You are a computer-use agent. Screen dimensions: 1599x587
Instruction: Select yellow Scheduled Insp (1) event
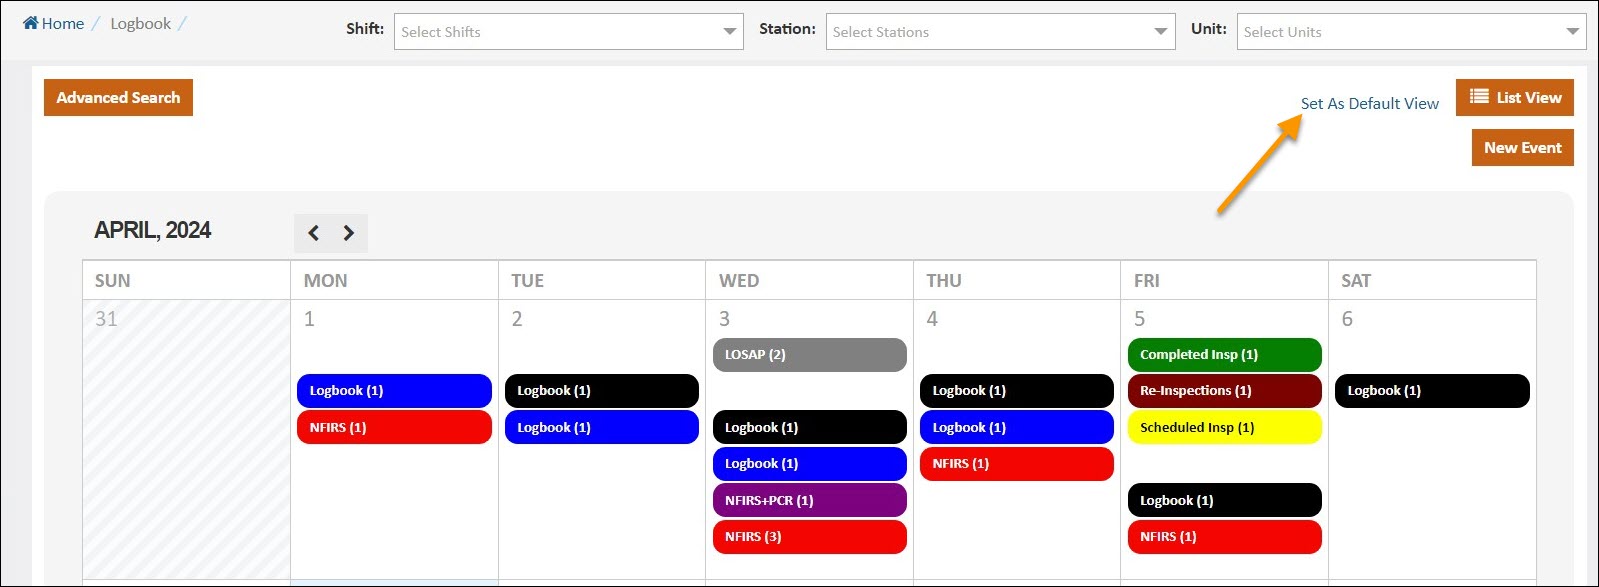(1224, 428)
